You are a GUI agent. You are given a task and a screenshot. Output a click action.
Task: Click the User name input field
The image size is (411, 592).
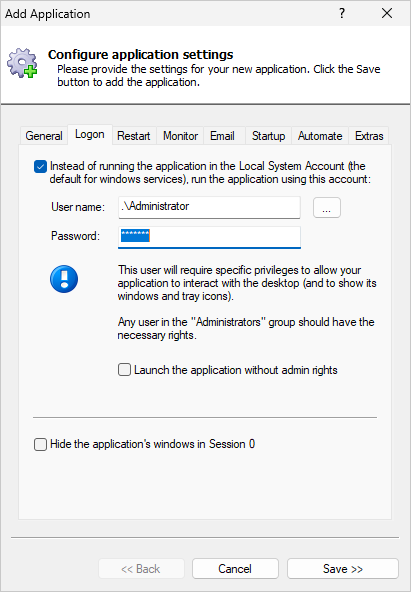pos(209,207)
